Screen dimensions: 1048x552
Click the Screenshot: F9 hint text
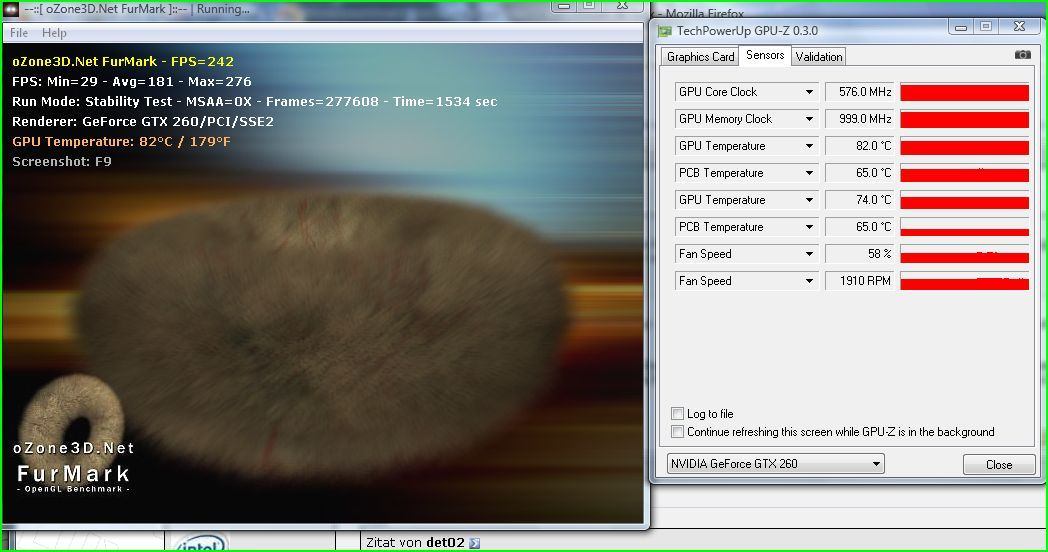(x=61, y=162)
